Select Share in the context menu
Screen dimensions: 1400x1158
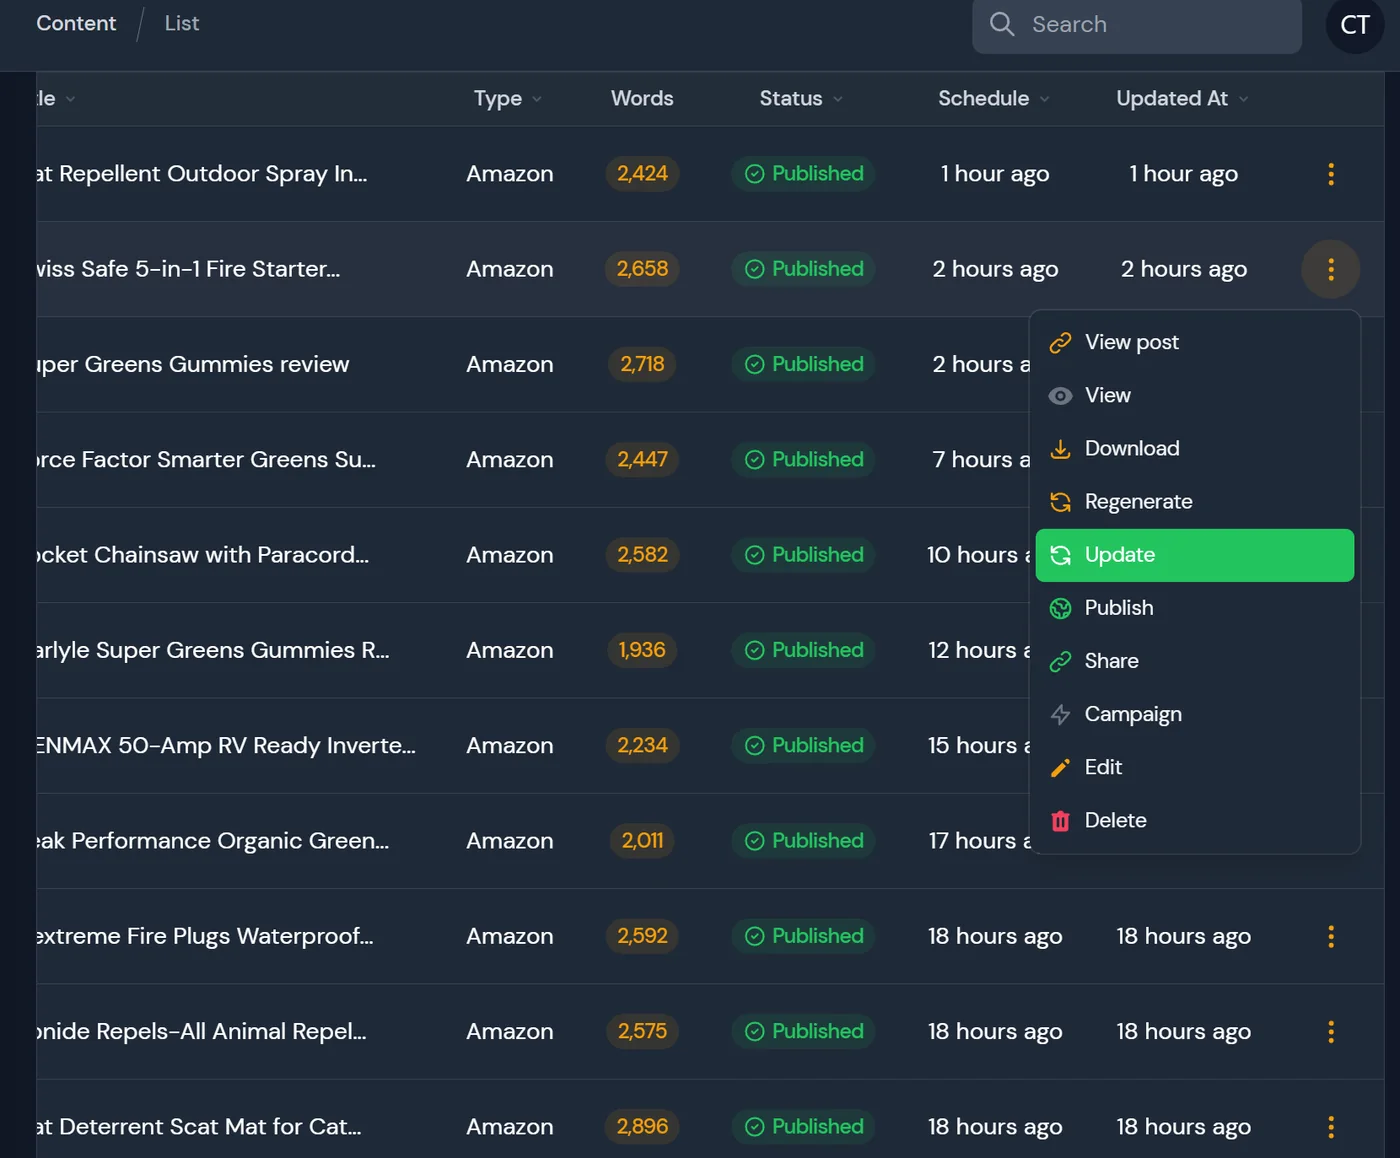click(x=1195, y=661)
